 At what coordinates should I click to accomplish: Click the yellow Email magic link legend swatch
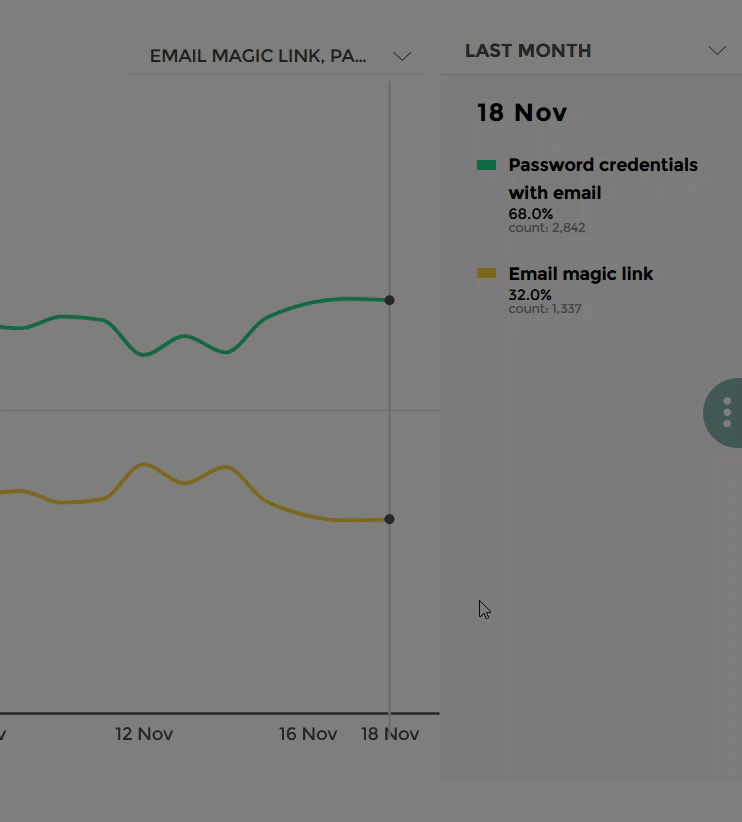tap(486, 273)
